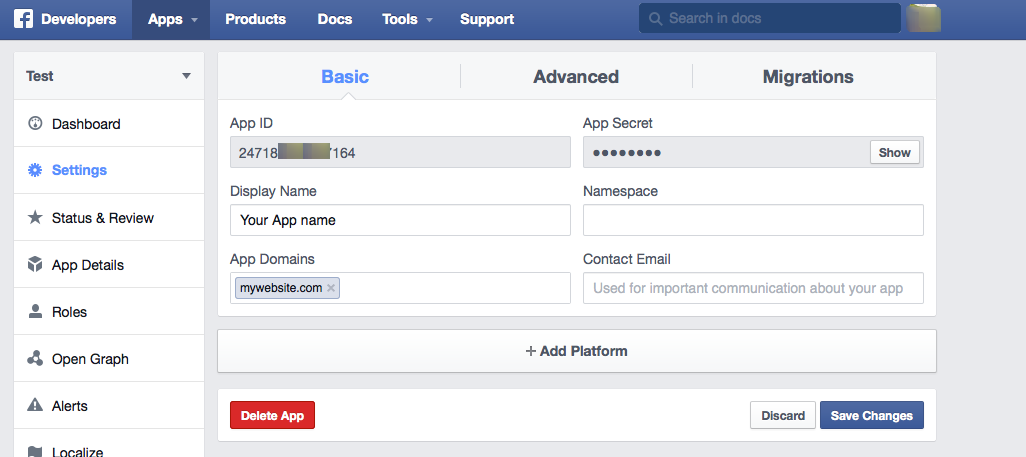Click the Display Name input field

coord(400,220)
